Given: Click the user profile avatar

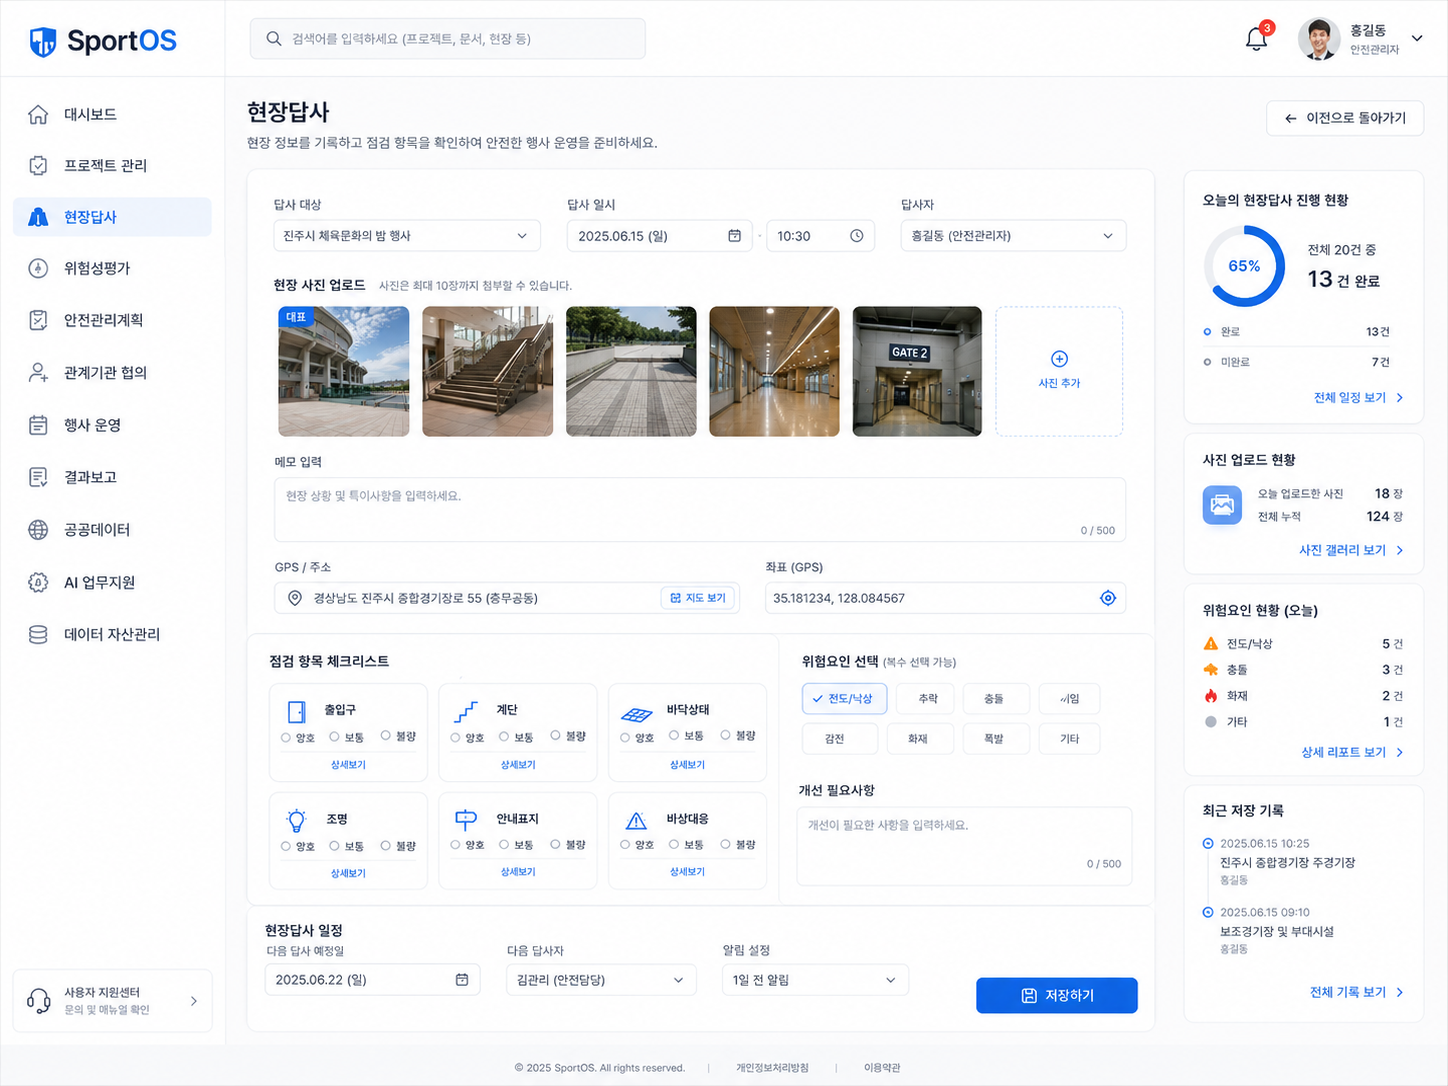Looking at the screenshot, I should coord(1319,39).
